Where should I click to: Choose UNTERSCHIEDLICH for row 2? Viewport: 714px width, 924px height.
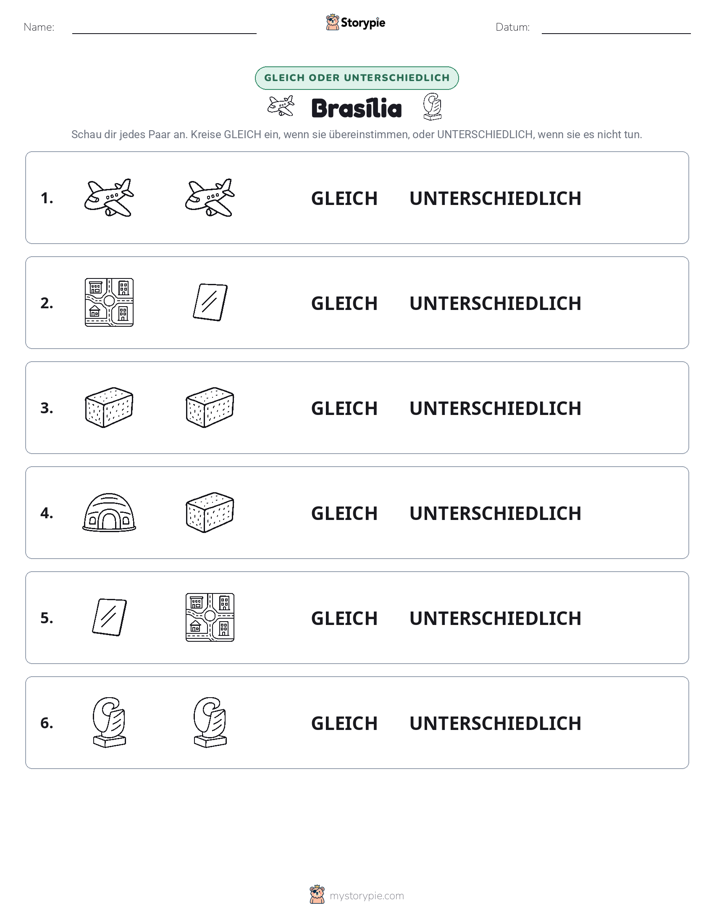tap(495, 303)
